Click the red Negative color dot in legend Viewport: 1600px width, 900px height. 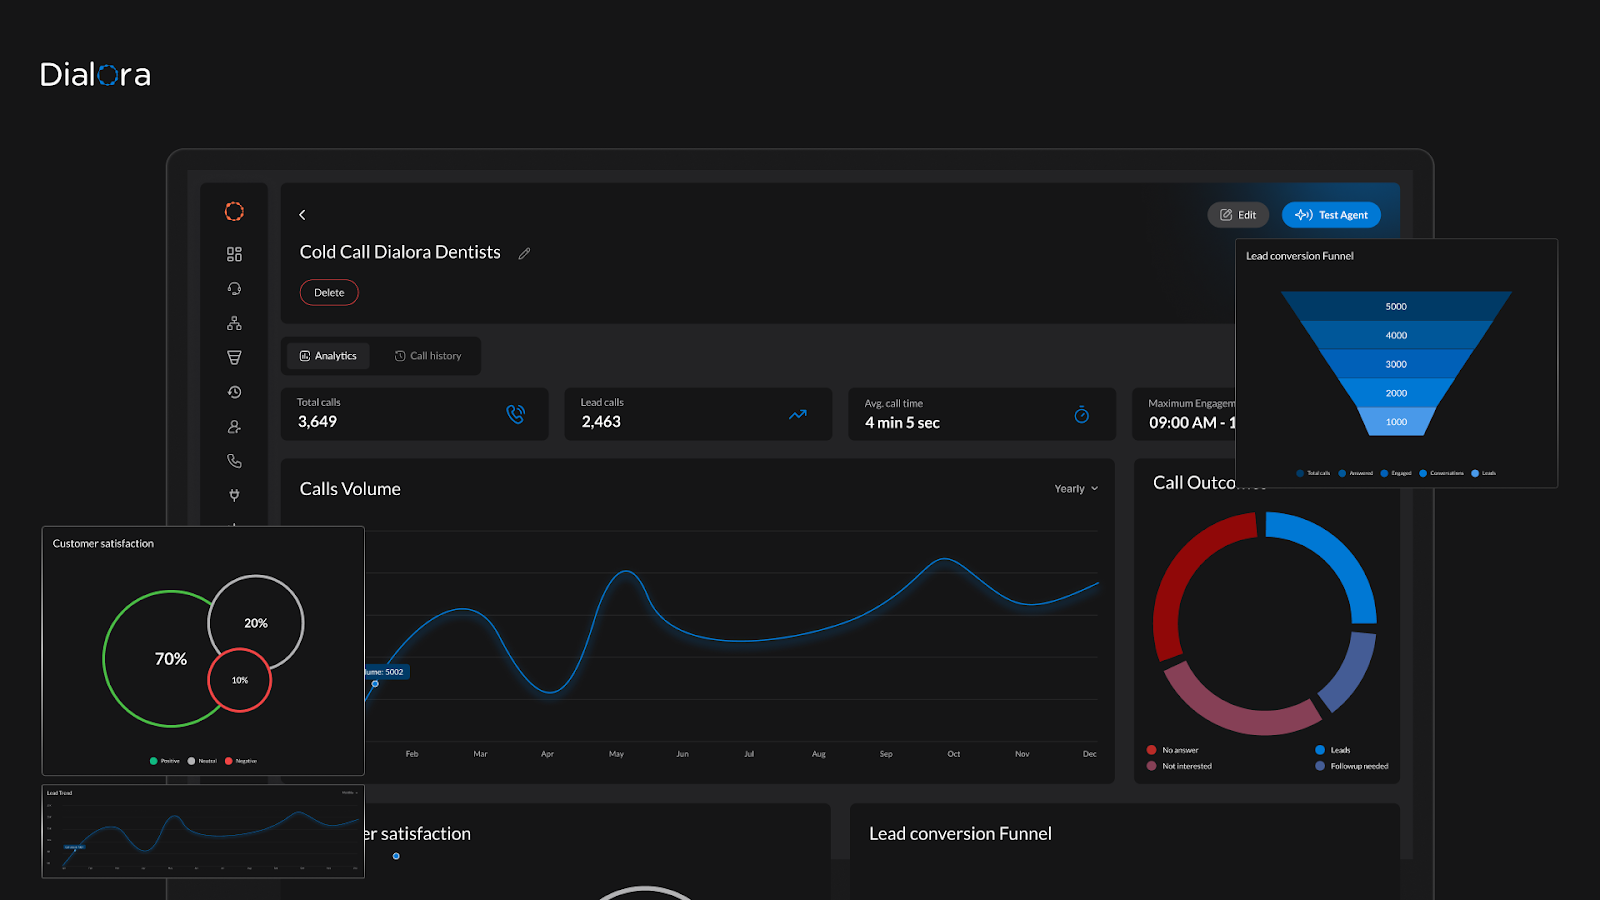point(229,760)
